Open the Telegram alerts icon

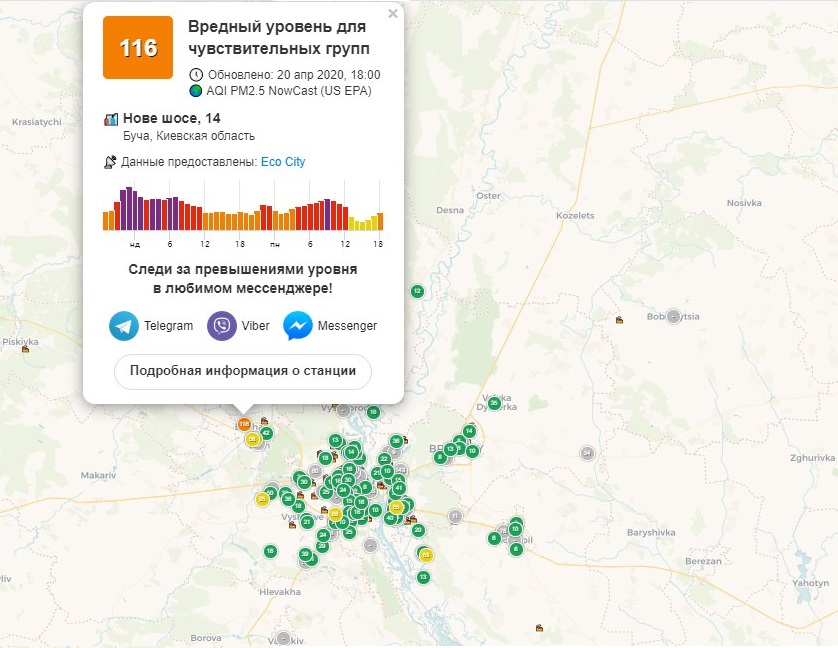point(124,326)
